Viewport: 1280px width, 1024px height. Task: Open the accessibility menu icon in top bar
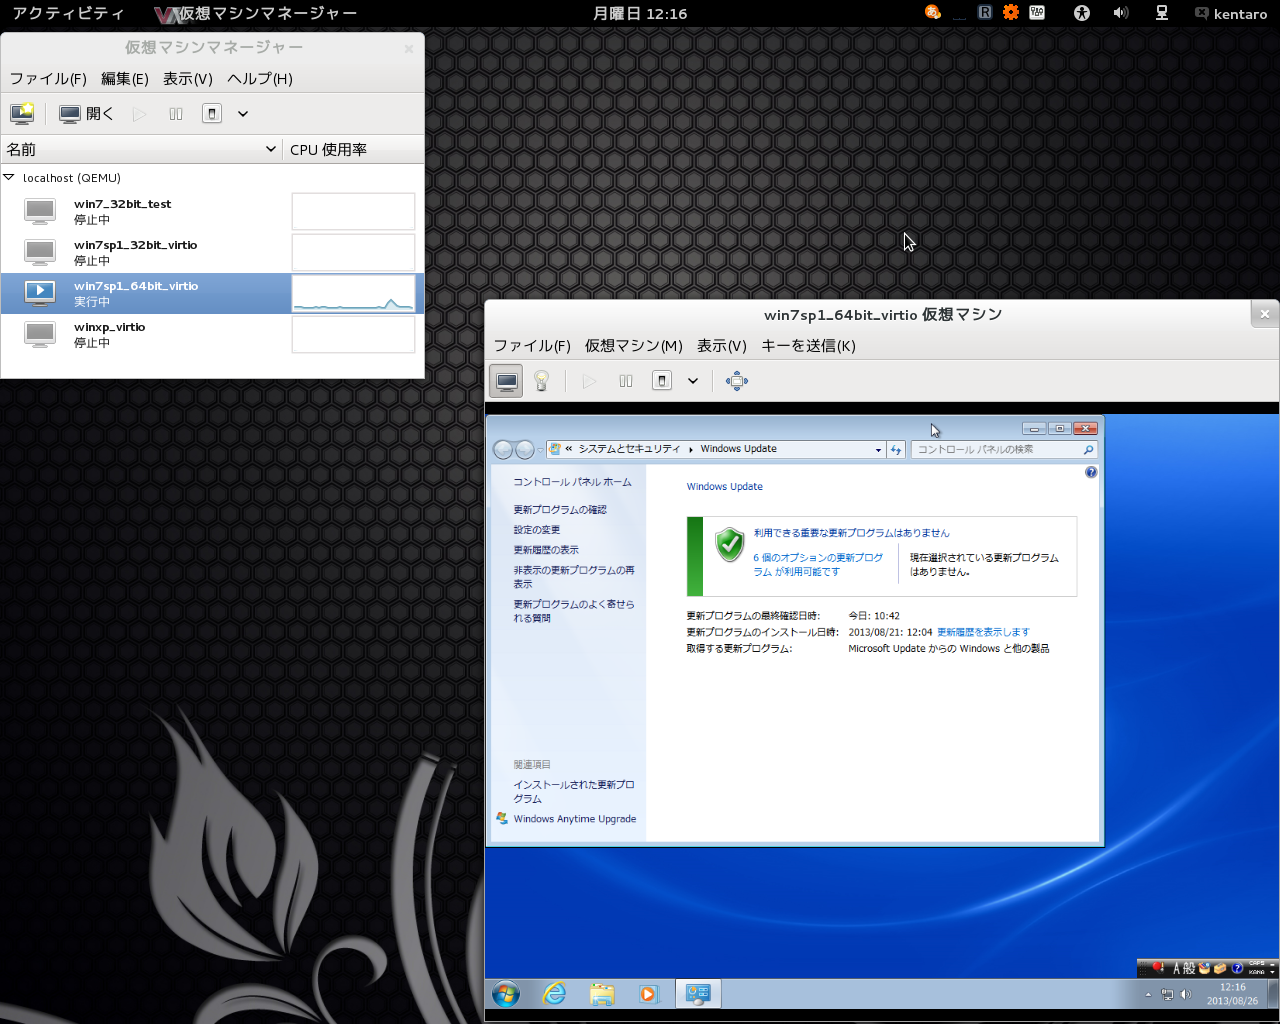1081,13
